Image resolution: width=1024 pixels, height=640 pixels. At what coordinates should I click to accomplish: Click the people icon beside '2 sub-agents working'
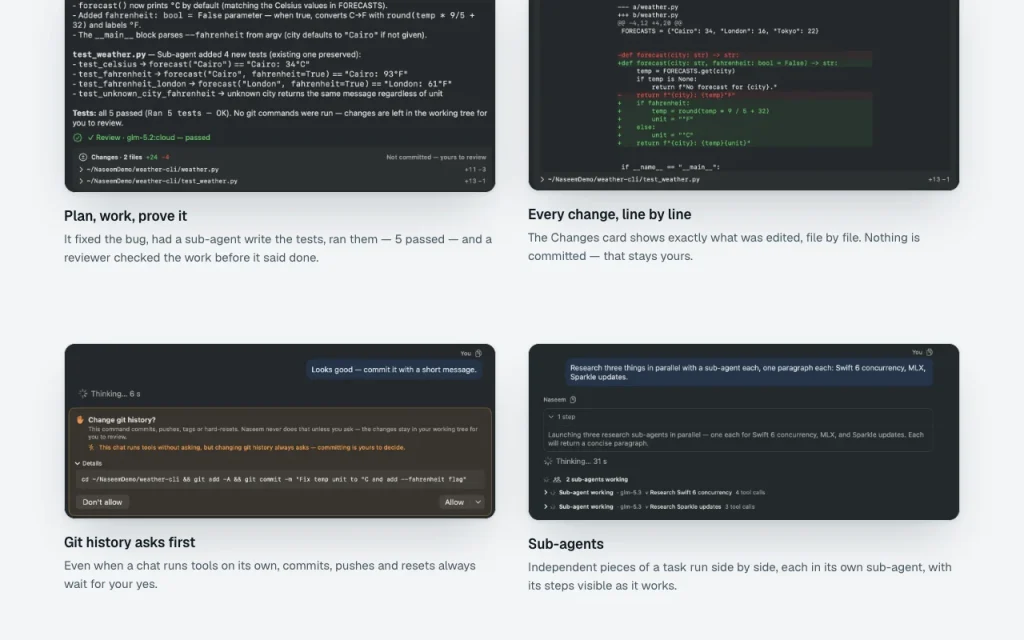557,479
